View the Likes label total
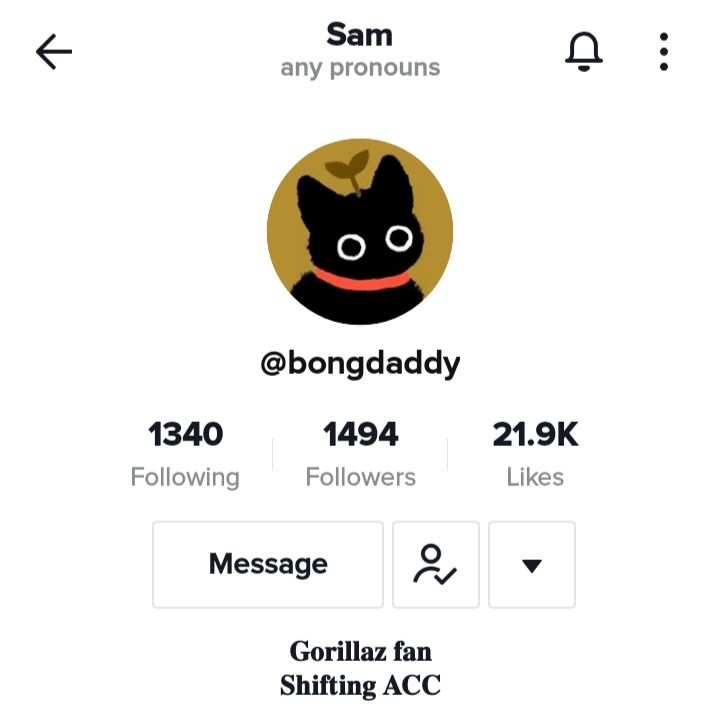 535,477
